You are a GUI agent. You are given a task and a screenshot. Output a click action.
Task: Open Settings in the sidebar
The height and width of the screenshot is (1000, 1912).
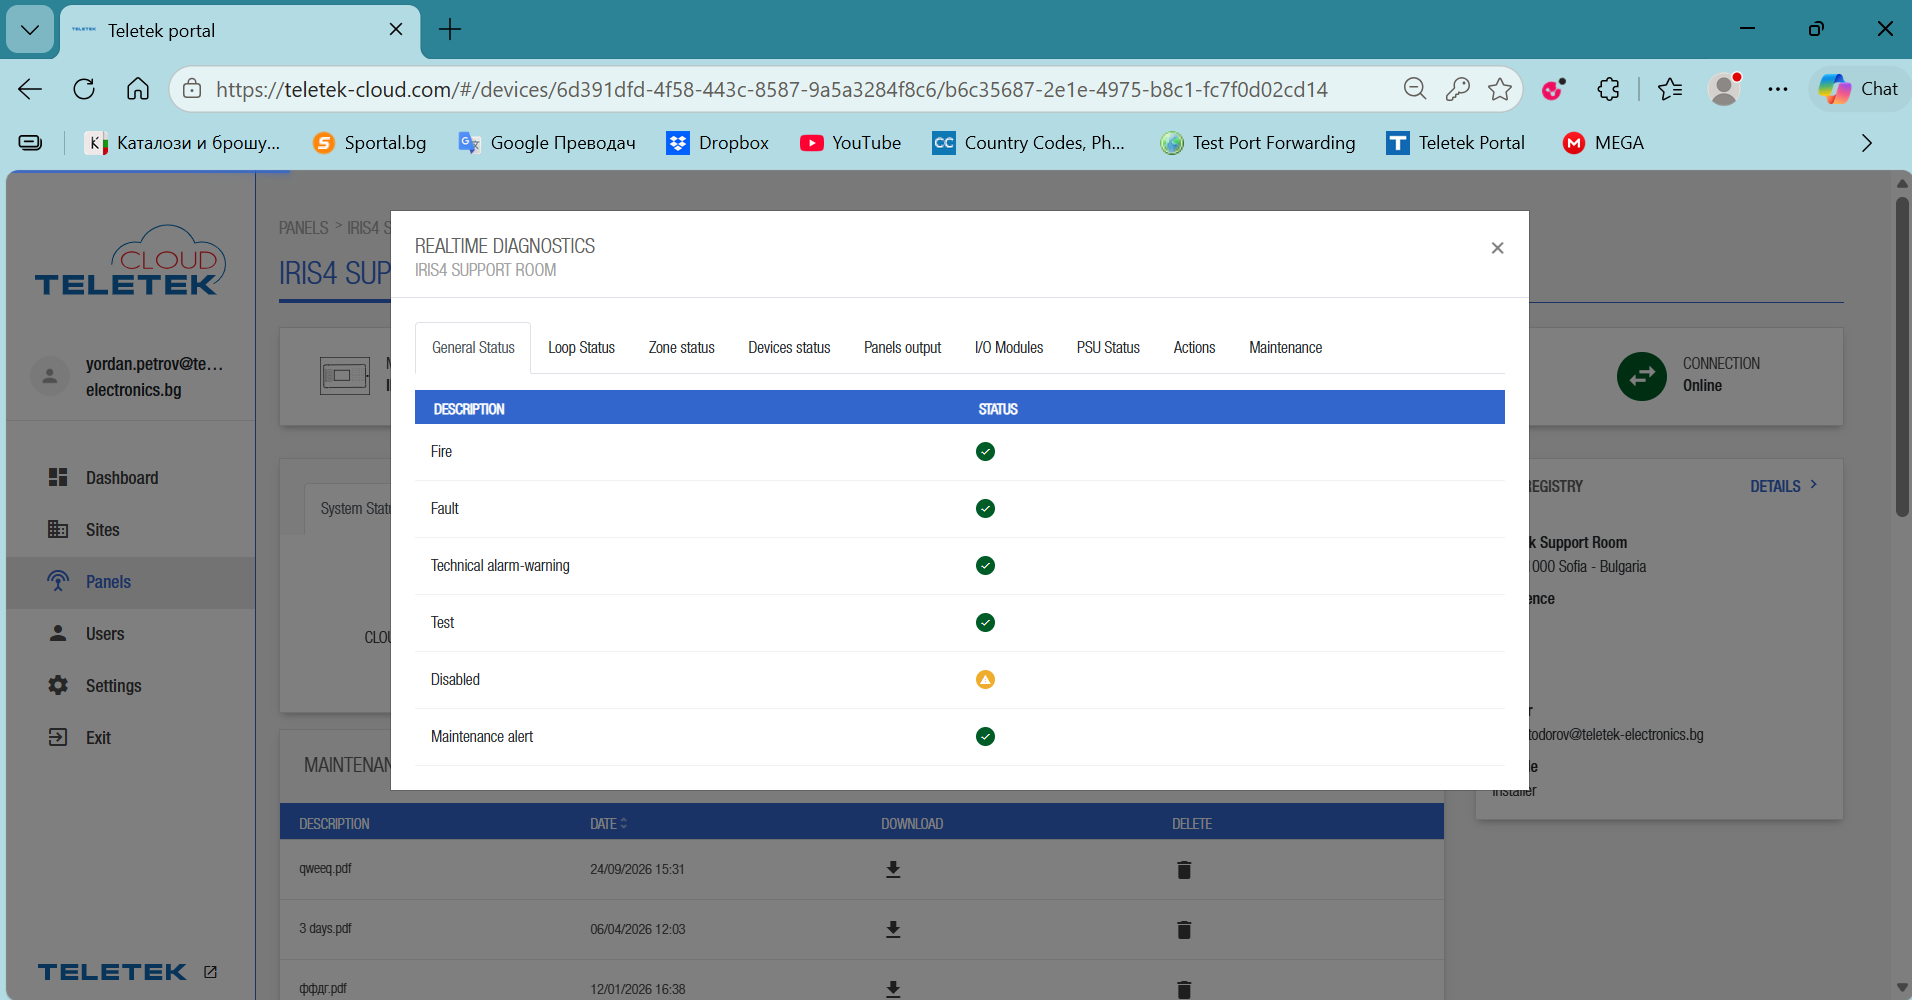pos(130,686)
